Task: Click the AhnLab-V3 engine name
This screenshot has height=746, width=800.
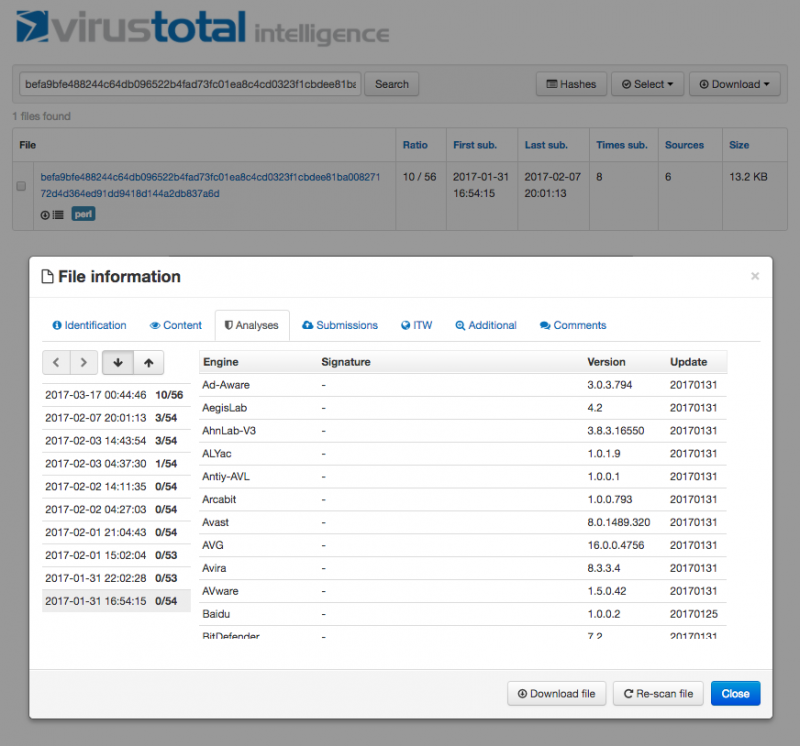Action: pyautogui.click(x=229, y=431)
